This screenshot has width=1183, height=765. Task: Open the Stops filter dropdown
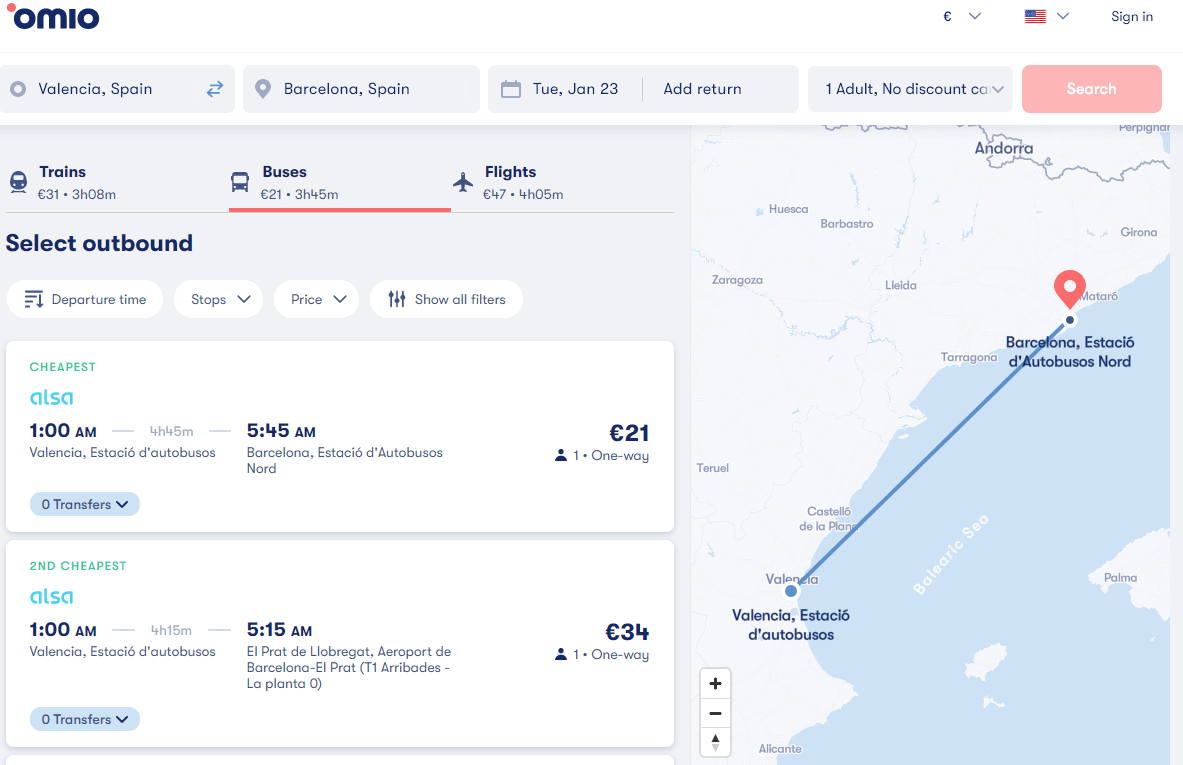pyautogui.click(x=218, y=298)
